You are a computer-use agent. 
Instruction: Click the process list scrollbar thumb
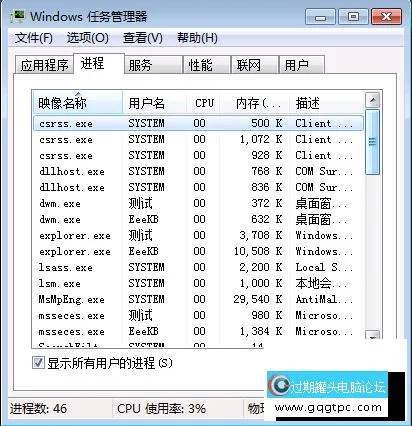tap(373, 142)
